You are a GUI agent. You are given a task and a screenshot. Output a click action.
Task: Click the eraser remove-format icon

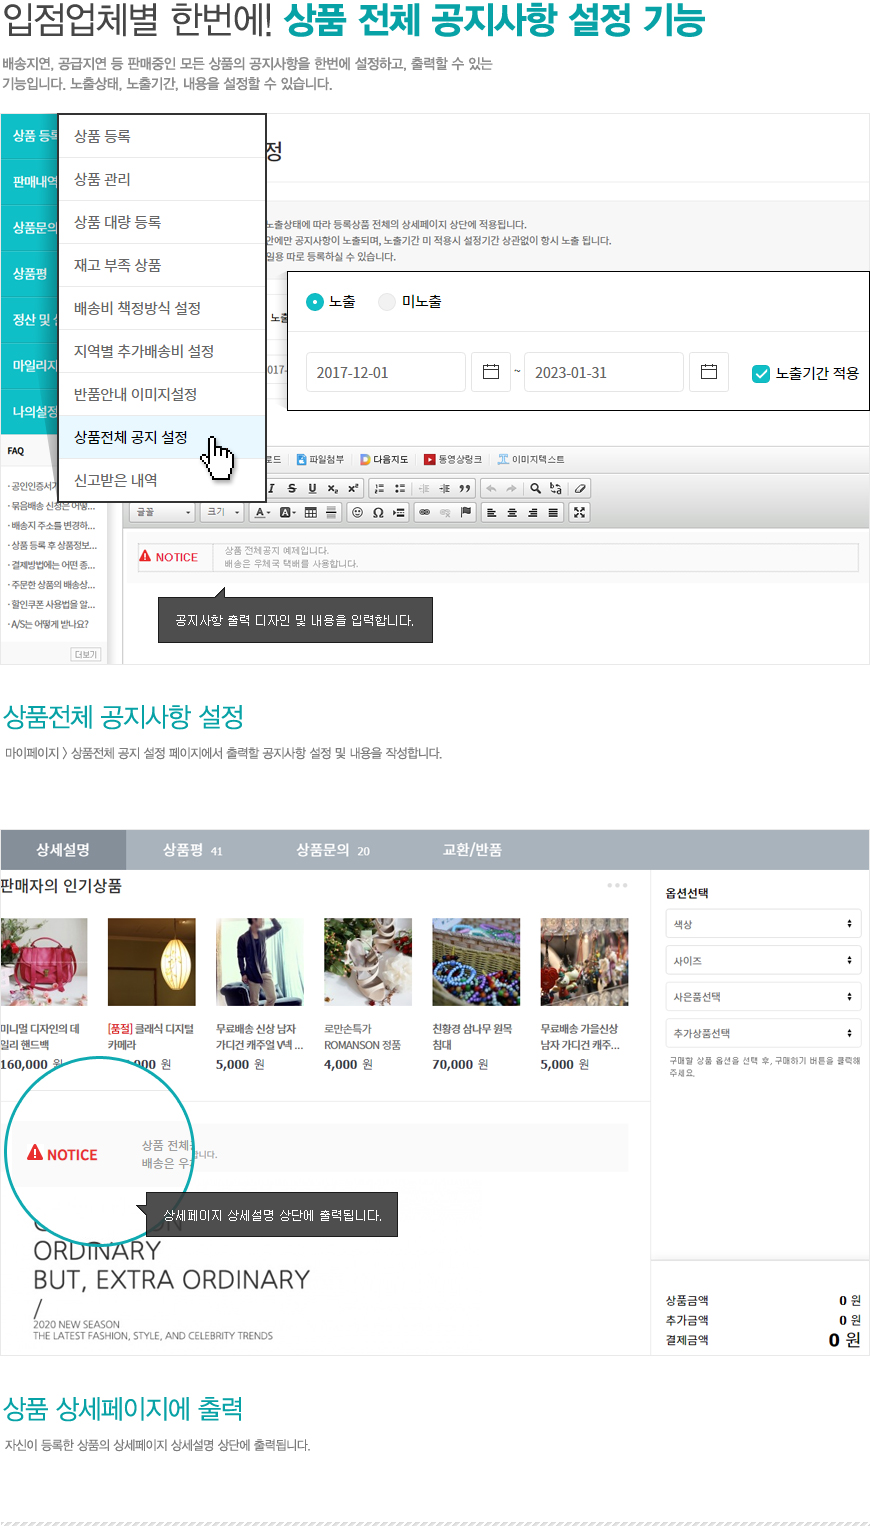(x=581, y=488)
